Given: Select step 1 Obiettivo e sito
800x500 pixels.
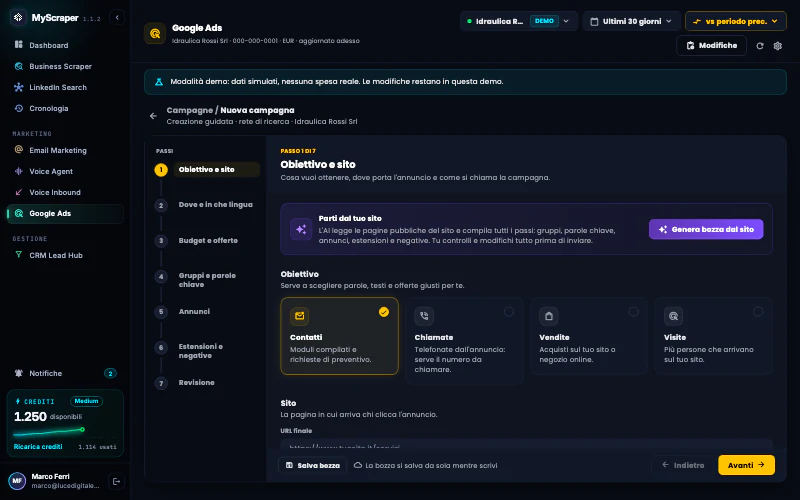Looking at the screenshot, I should [207, 169].
